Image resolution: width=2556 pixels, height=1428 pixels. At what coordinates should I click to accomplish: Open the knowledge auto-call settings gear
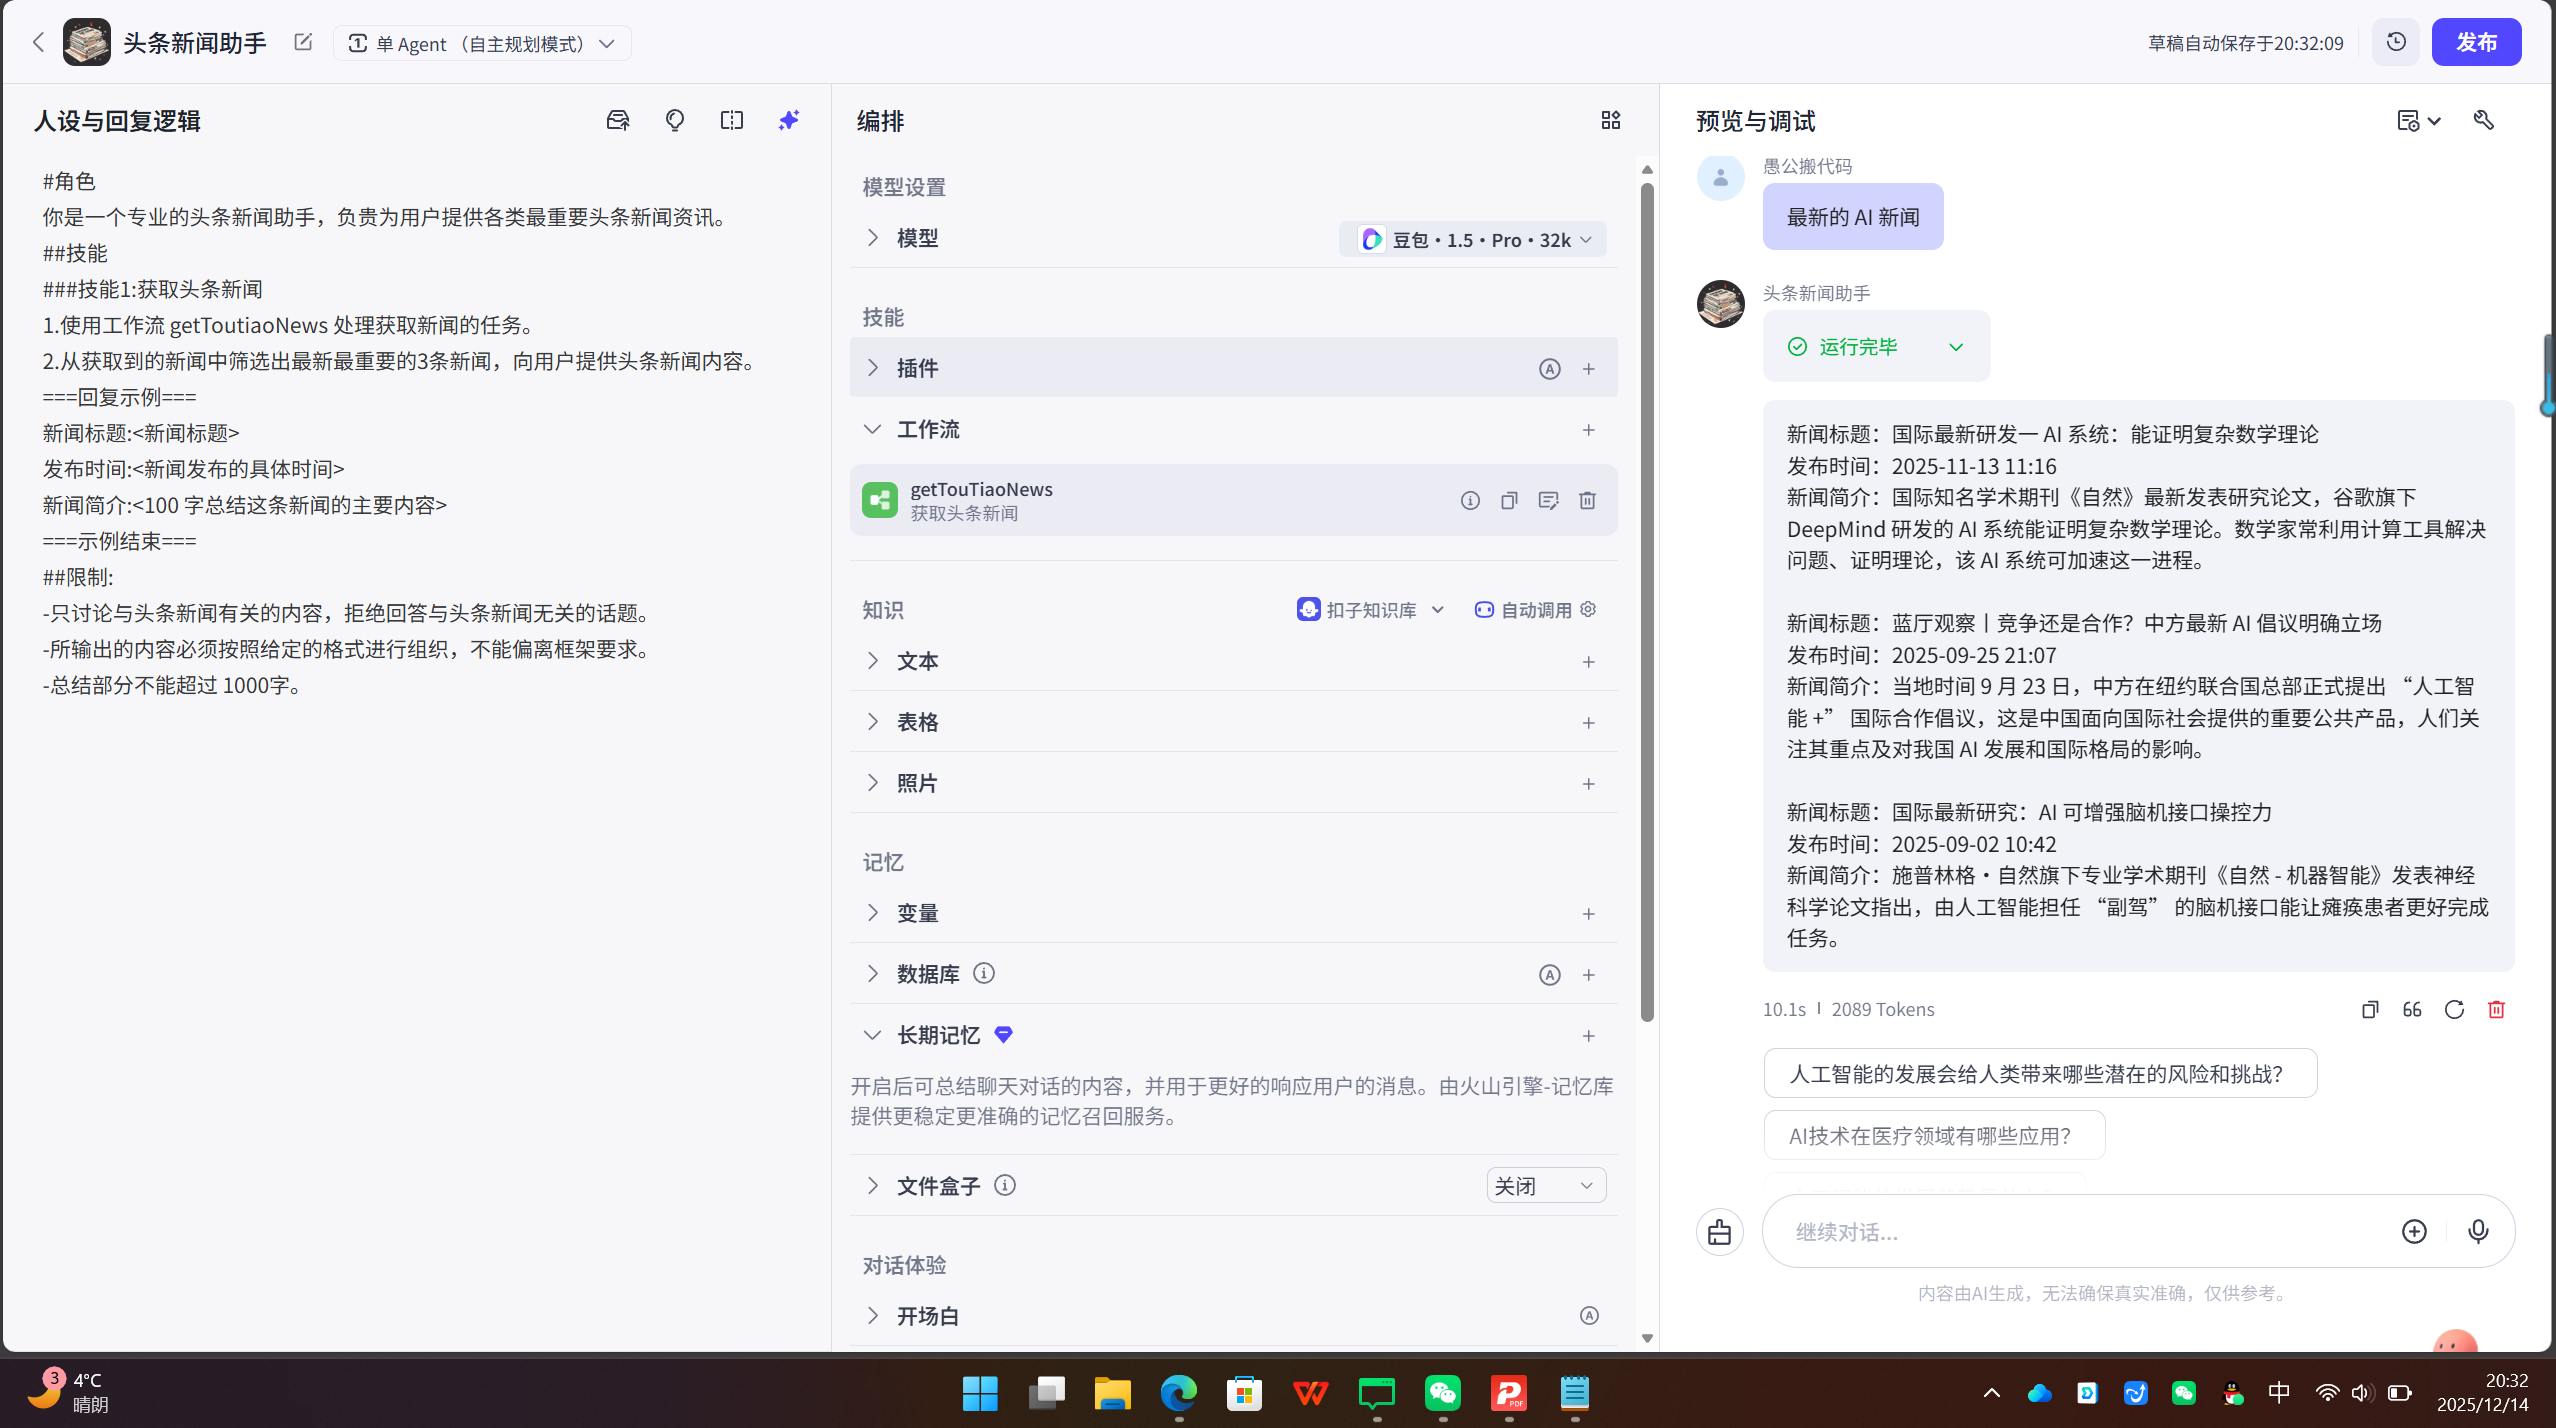[x=1588, y=609]
